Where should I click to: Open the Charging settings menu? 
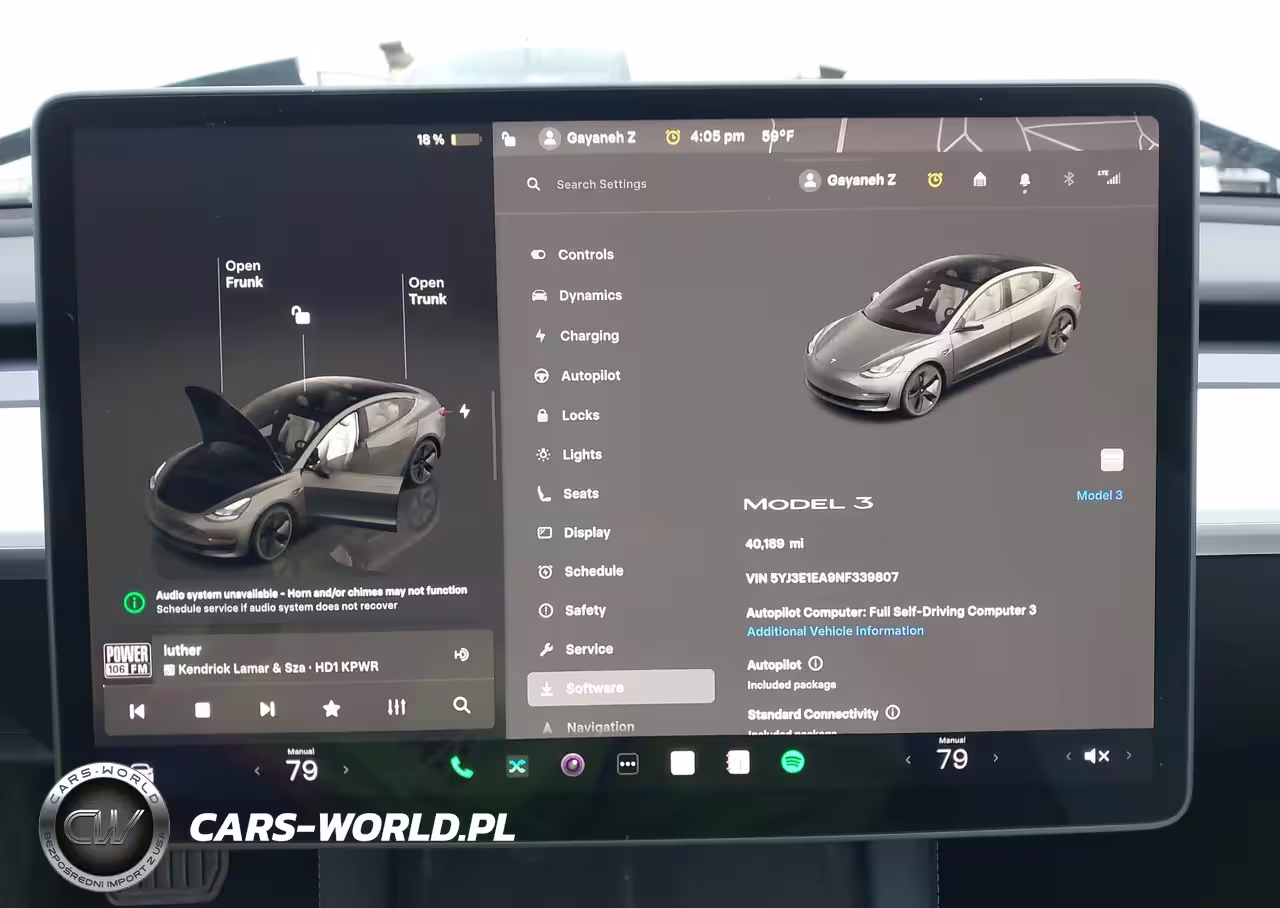[588, 336]
